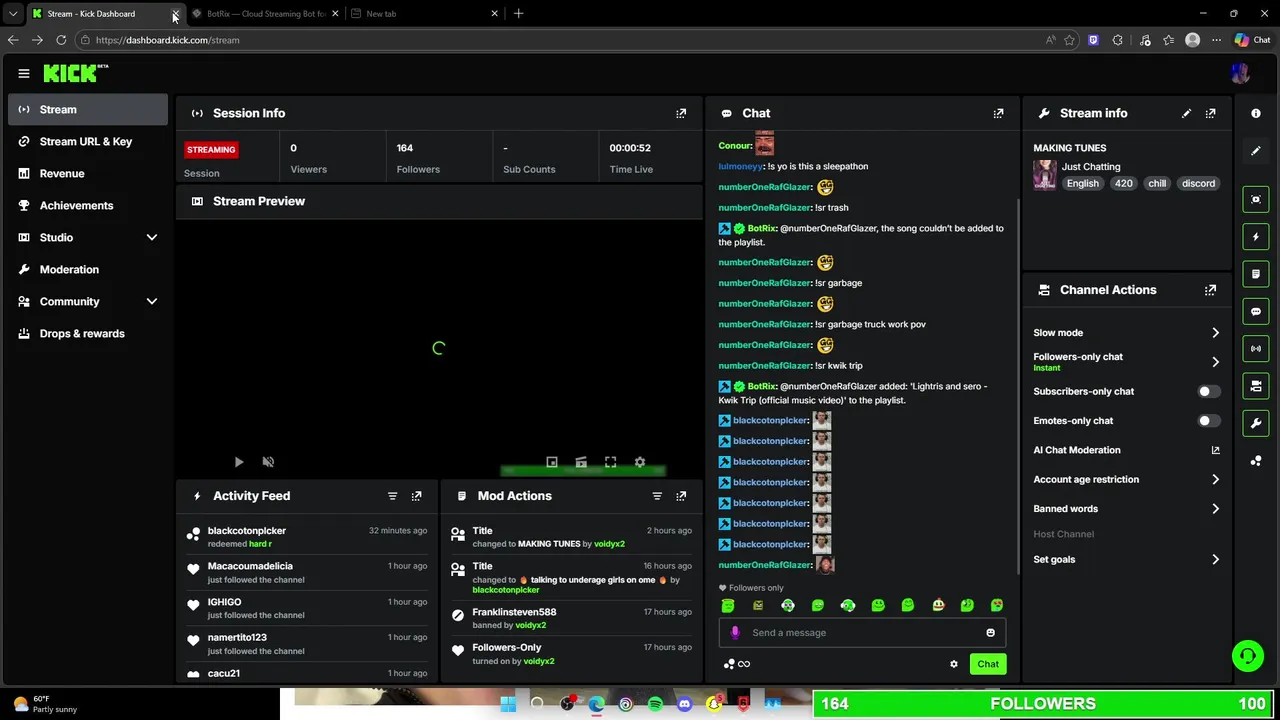Toggle the stream info wrench widget icon
Viewport: 1280px width, 720px height.
(x=1256, y=423)
